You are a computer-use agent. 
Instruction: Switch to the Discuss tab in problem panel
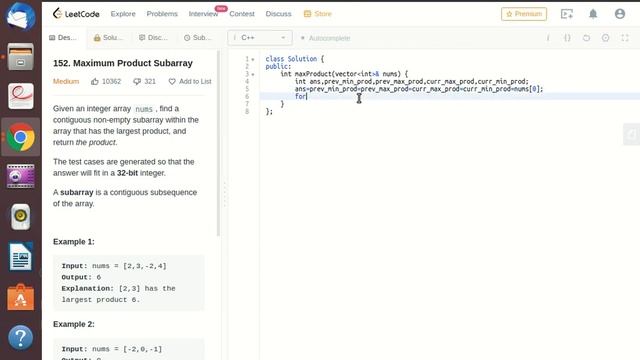153,38
